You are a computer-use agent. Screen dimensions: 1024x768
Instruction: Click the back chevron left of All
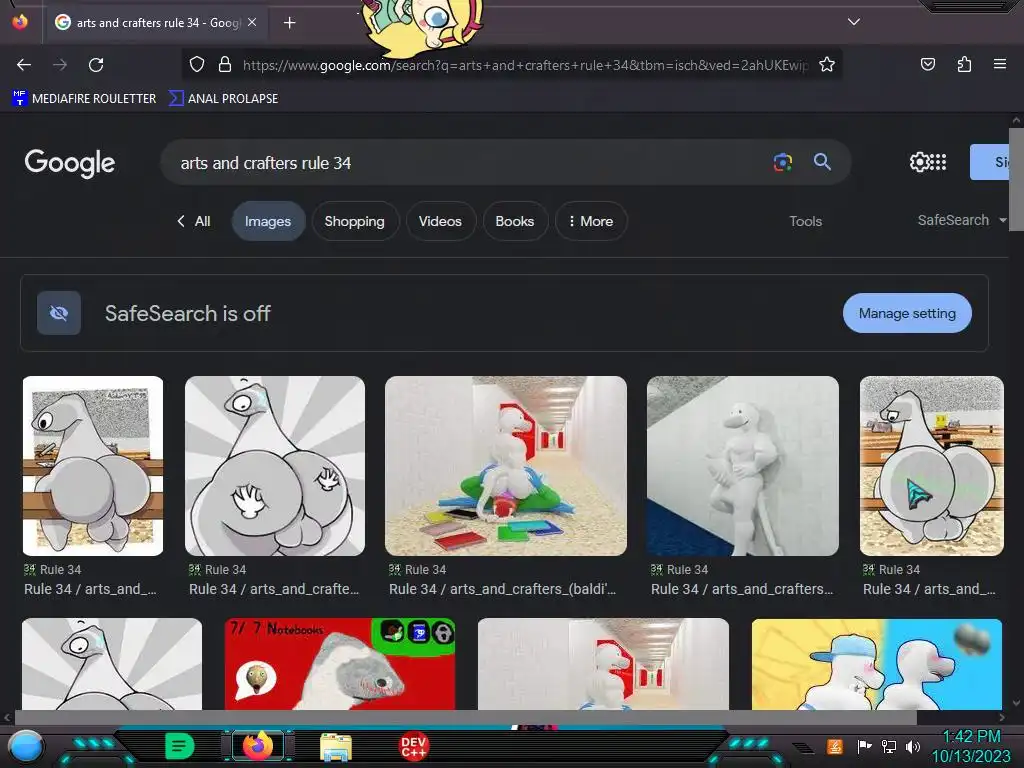coord(181,221)
